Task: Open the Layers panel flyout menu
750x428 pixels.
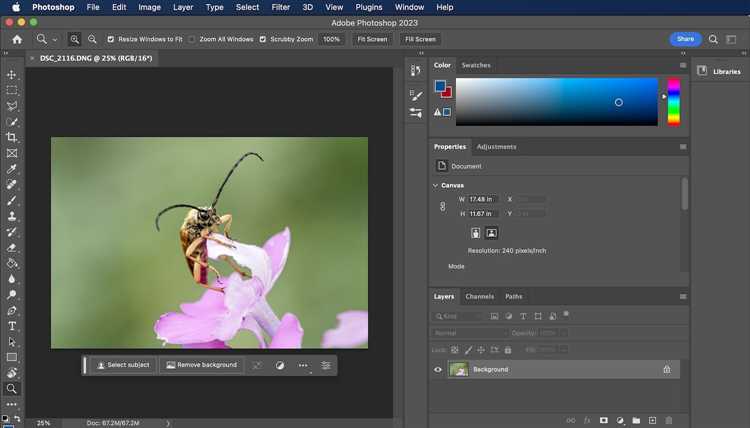Action: (x=683, y=296)
